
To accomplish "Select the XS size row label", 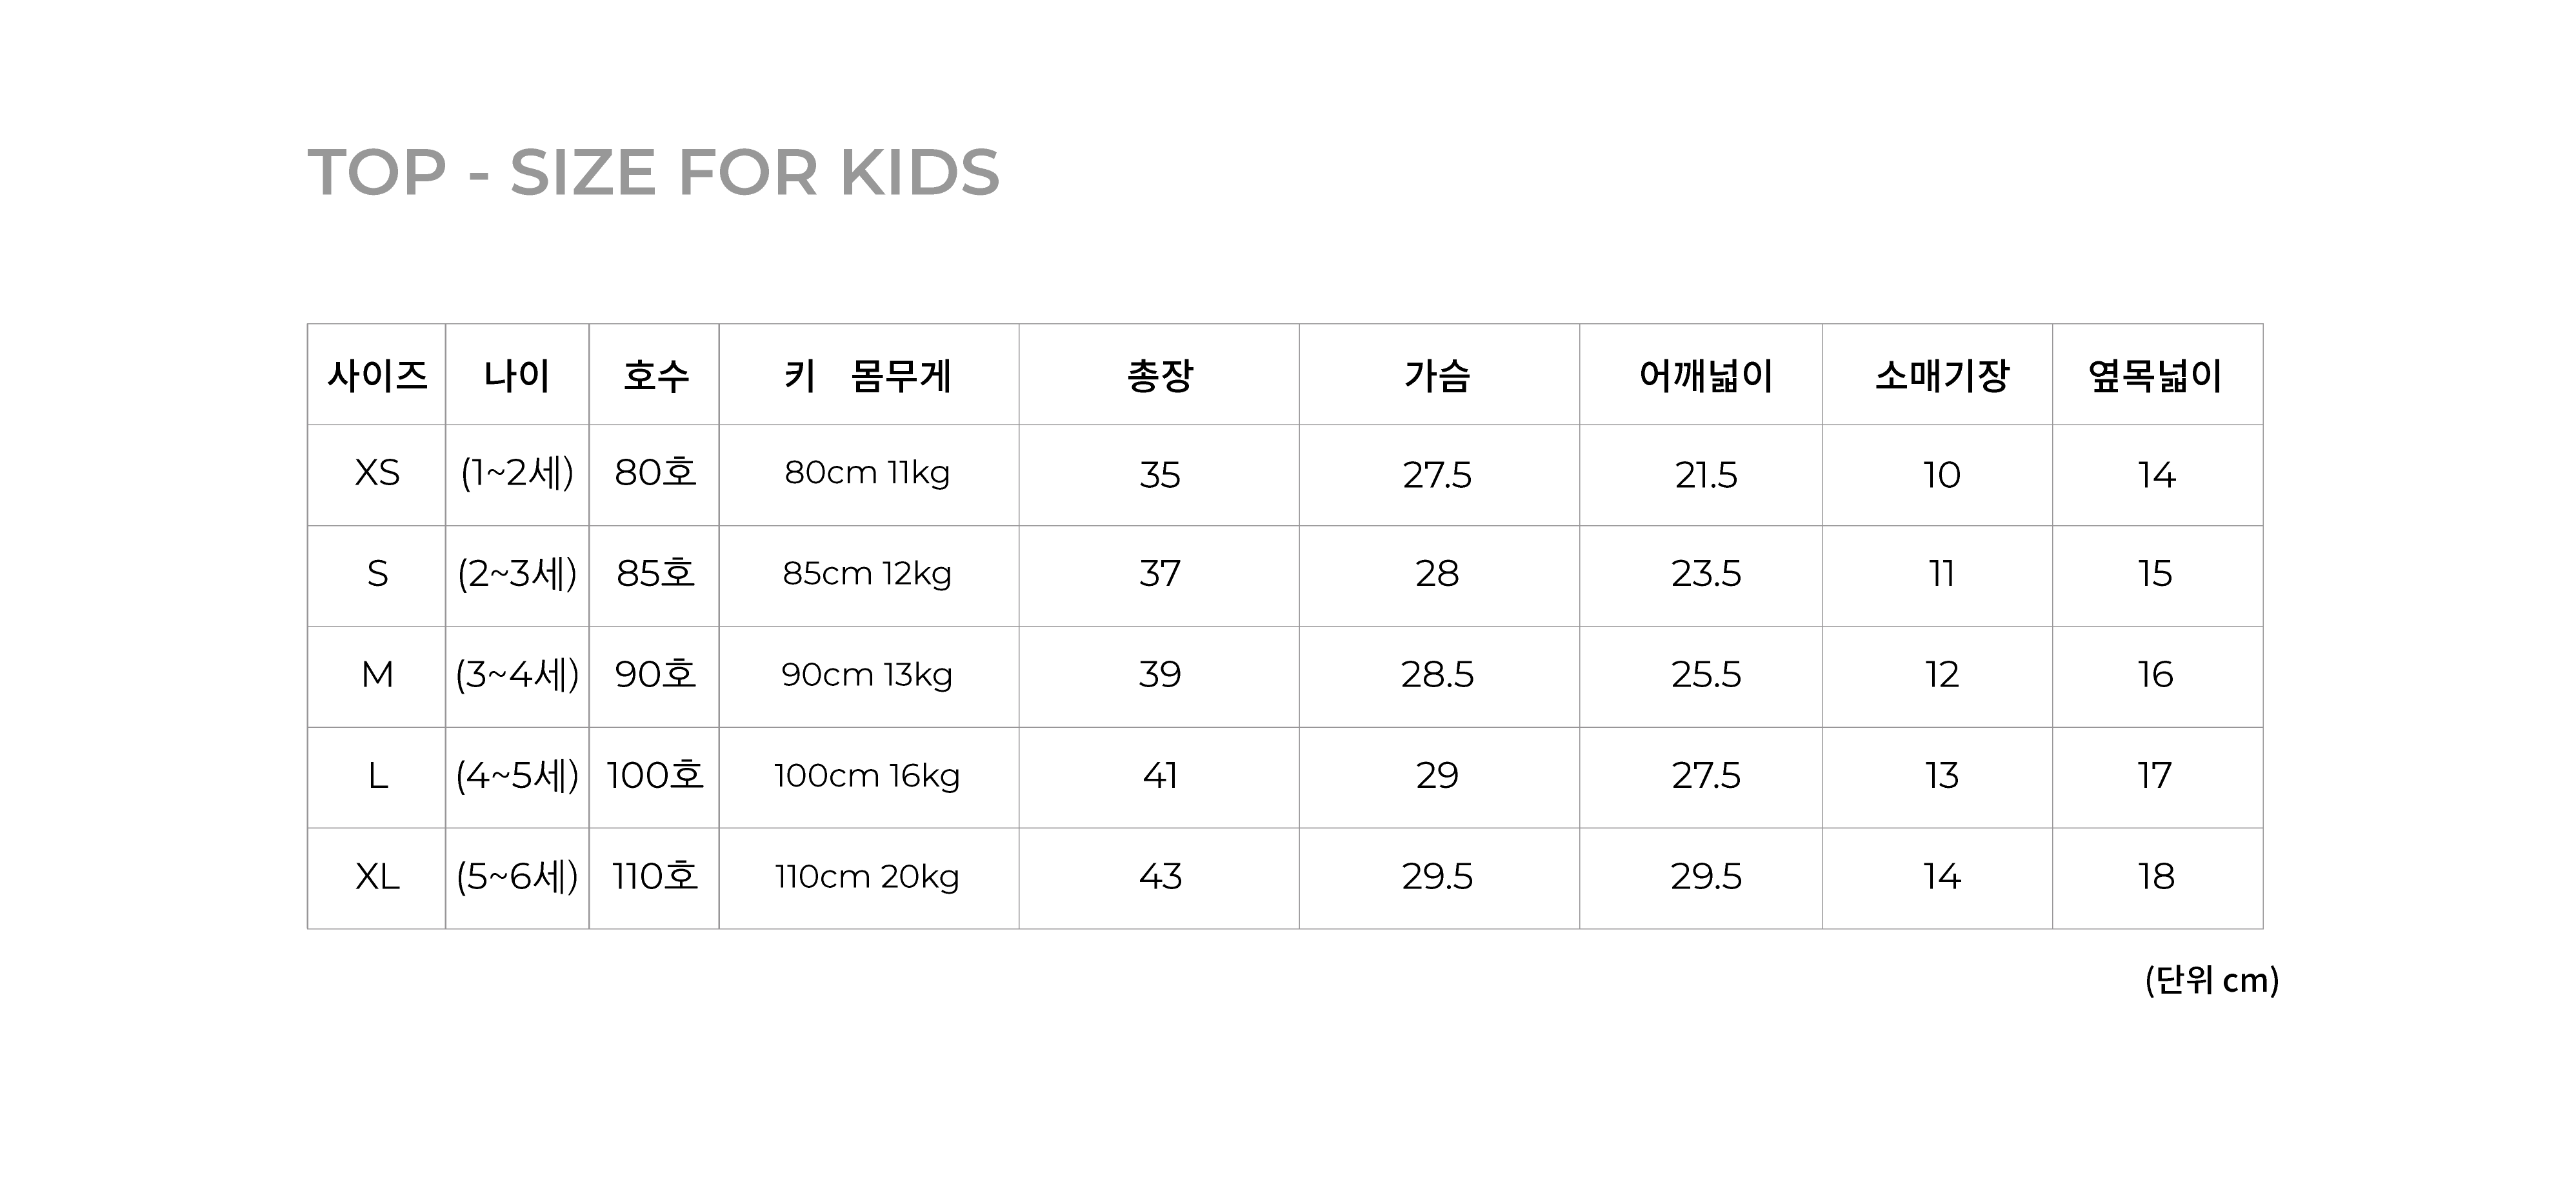I will 377,473.
